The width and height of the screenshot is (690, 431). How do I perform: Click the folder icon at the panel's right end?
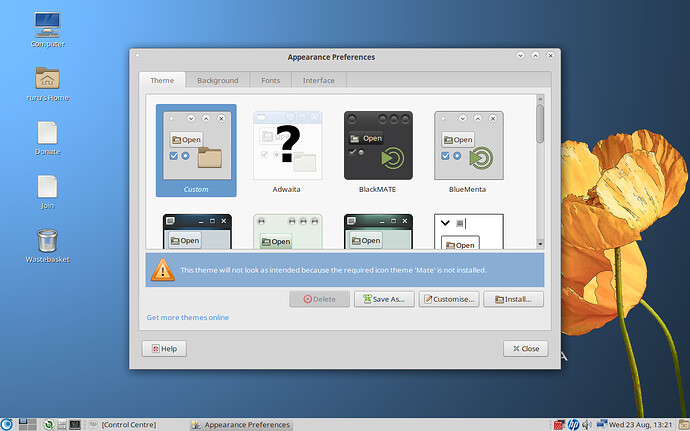[x=684, y=425]
